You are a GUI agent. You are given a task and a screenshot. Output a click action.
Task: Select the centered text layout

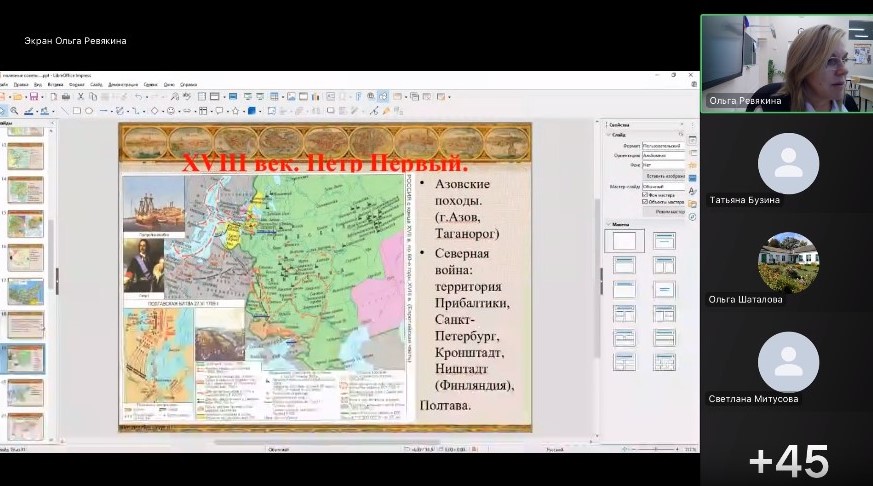[664, 289]
